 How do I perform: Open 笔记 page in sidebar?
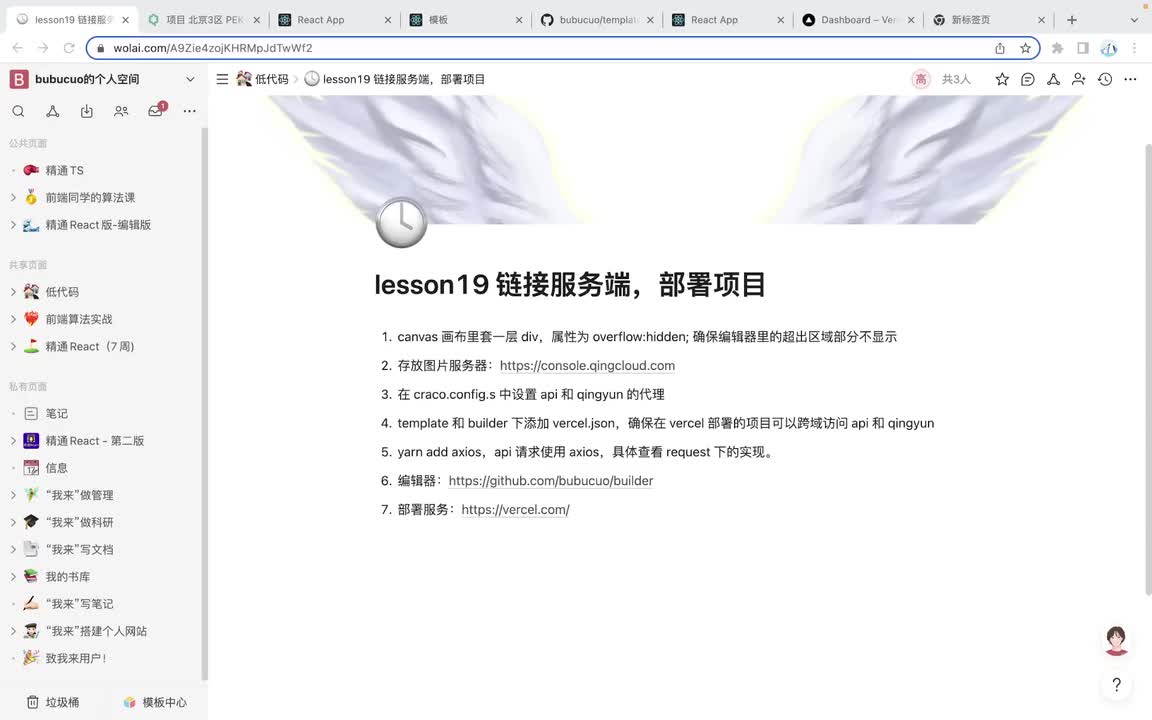pyautogui.click(x=57, y=413)
